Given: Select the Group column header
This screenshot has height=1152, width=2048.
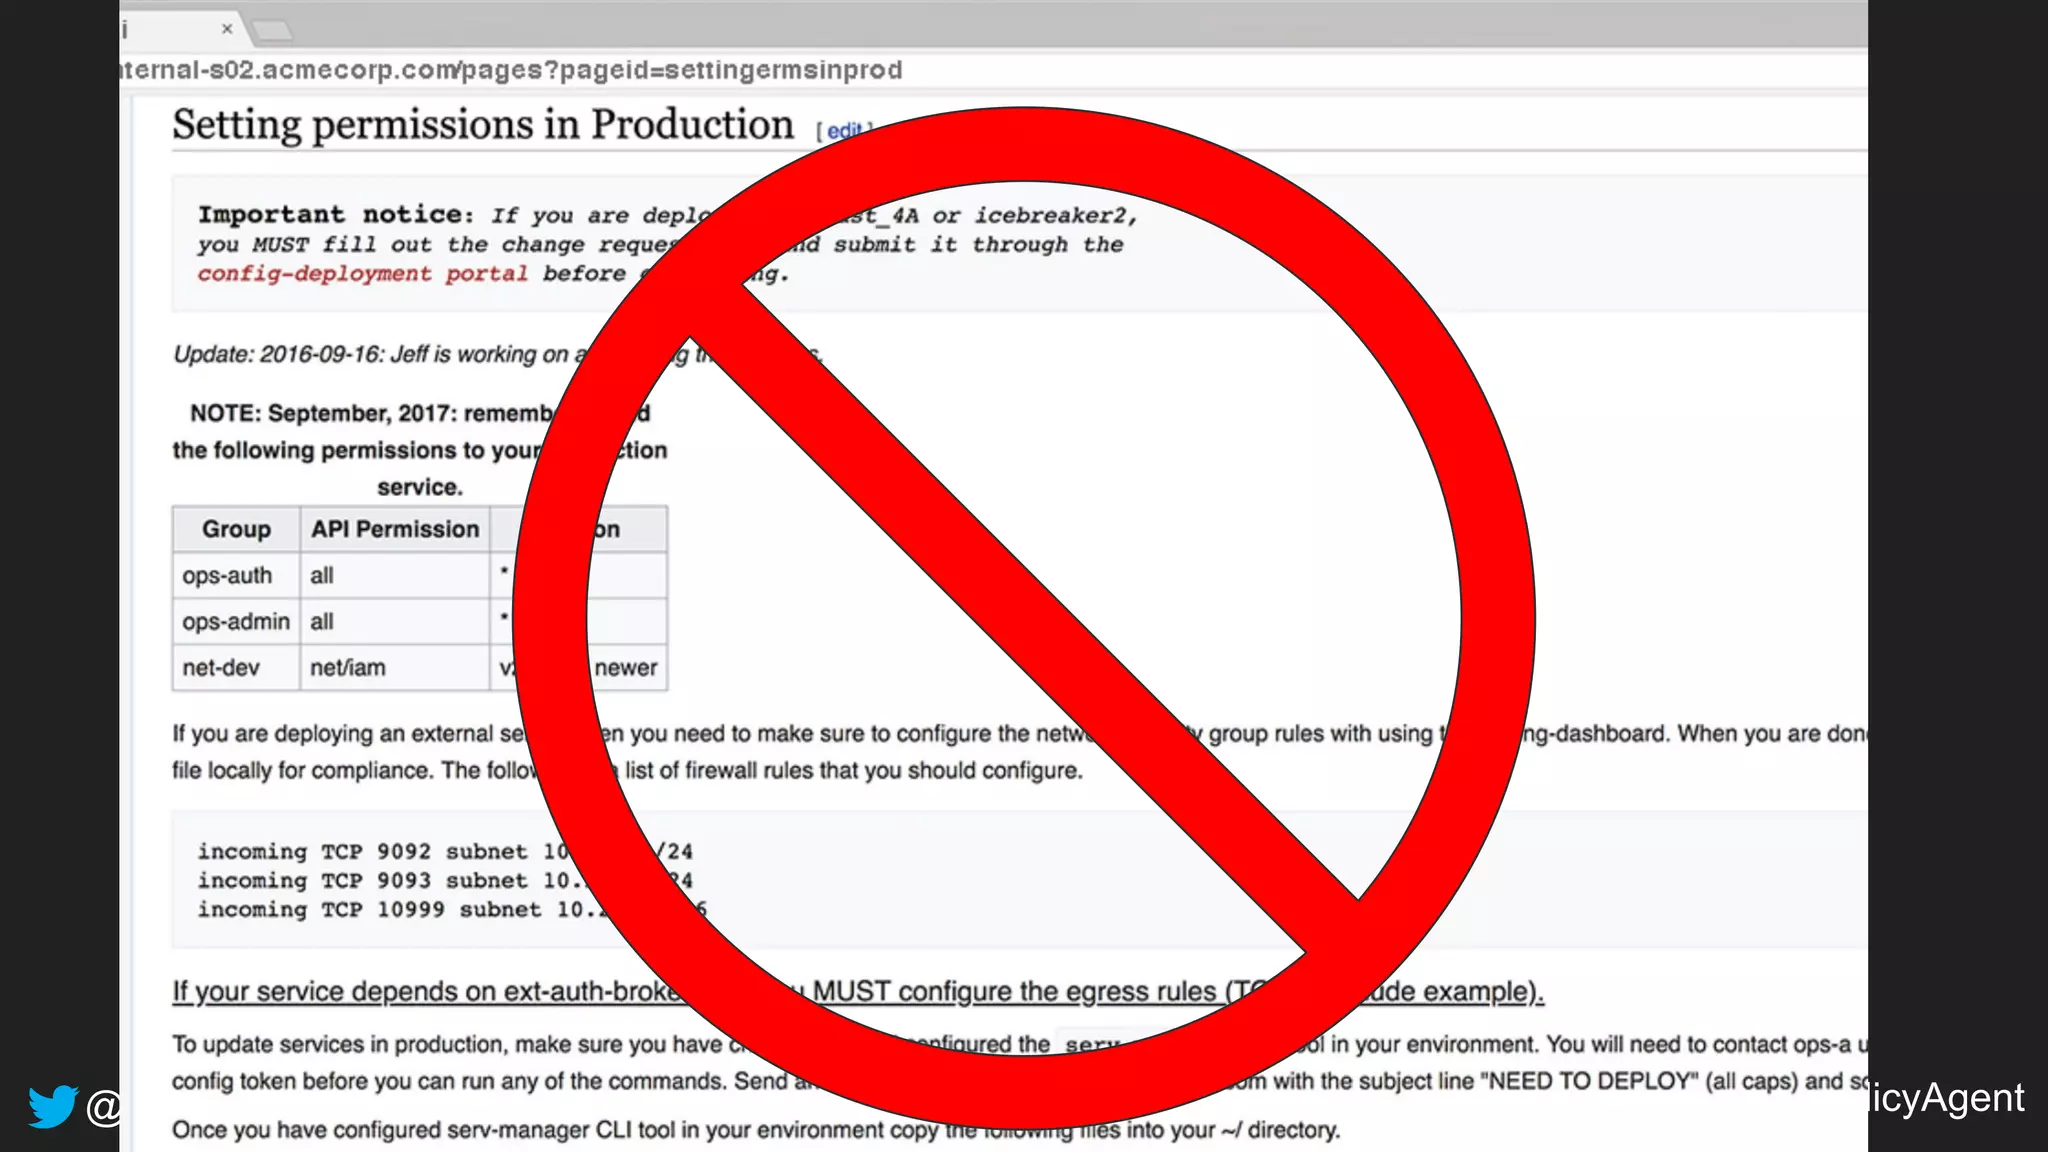Looking at the screenshot, I should click(236, 529).
